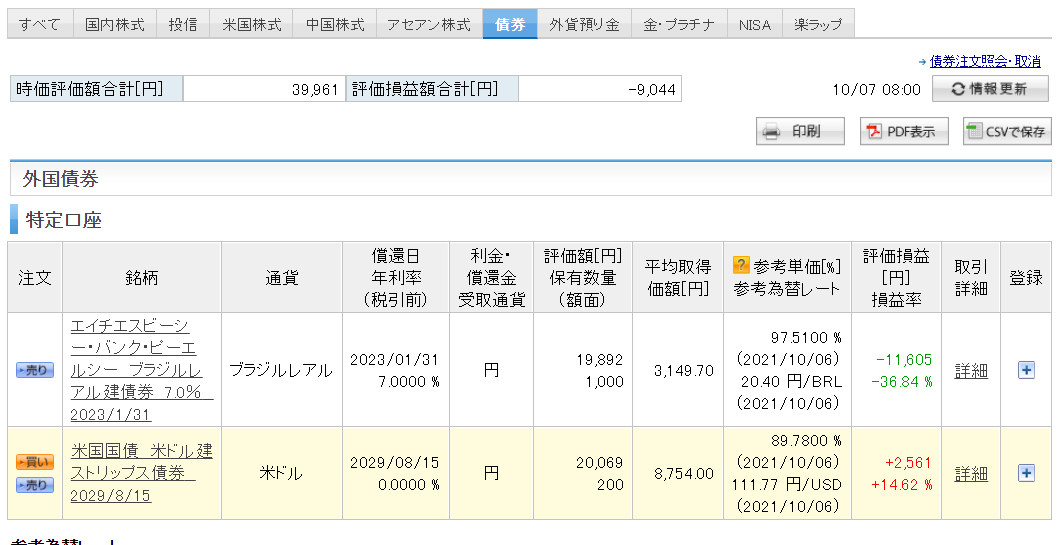Click the ブラジルレアル currency cell
This screenshot has height=545, width=1064.
click(x=281, y=371)
